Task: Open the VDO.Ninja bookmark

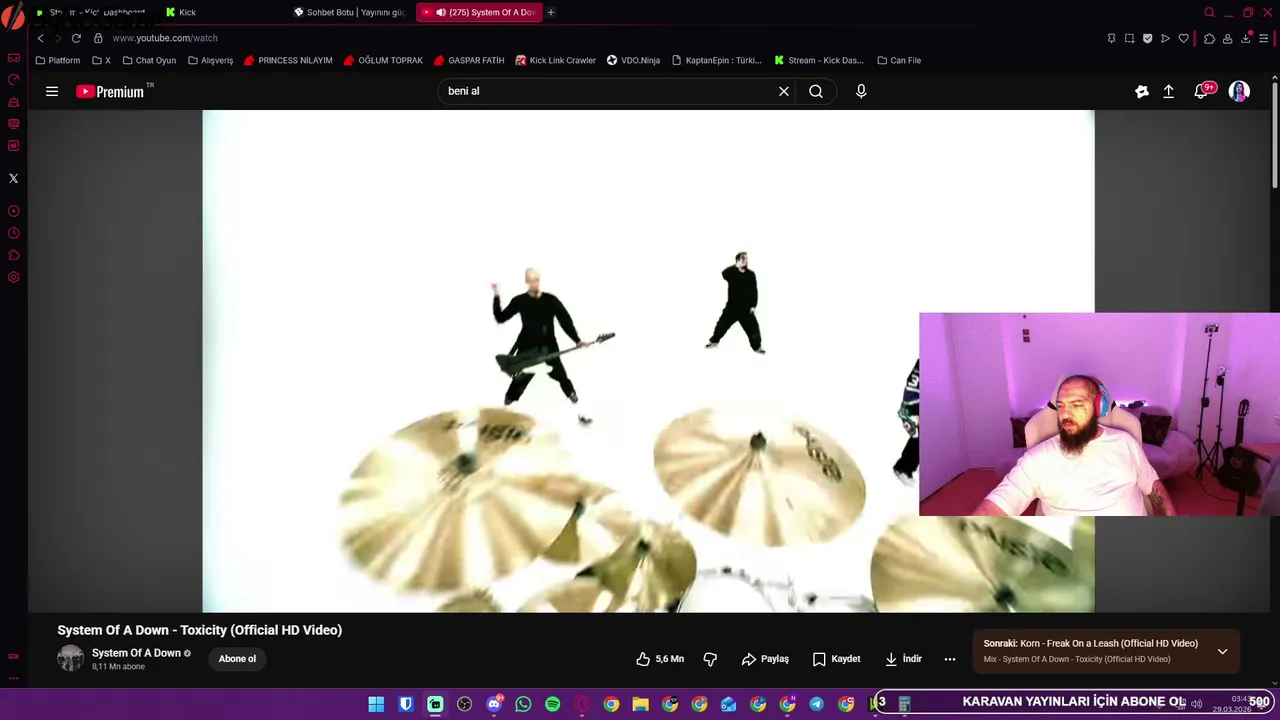Action: [x=633, y=60]
